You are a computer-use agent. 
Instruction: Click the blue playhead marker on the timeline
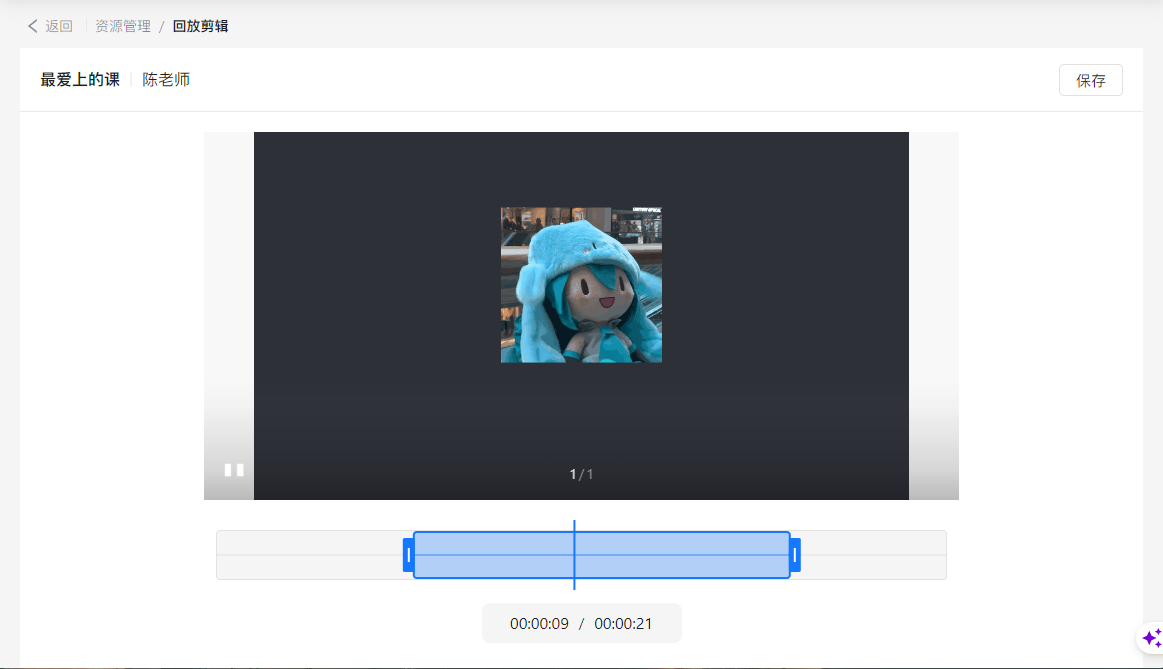pyautogui.click(x=574, y=555)
